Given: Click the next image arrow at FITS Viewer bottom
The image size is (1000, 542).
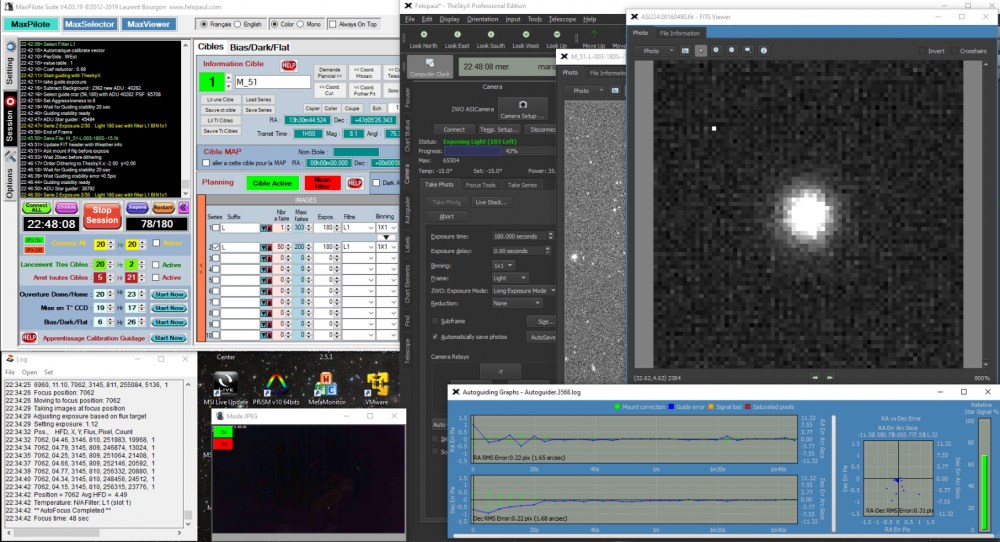Looking at the screenshot, I should click(x=830, y=377).
